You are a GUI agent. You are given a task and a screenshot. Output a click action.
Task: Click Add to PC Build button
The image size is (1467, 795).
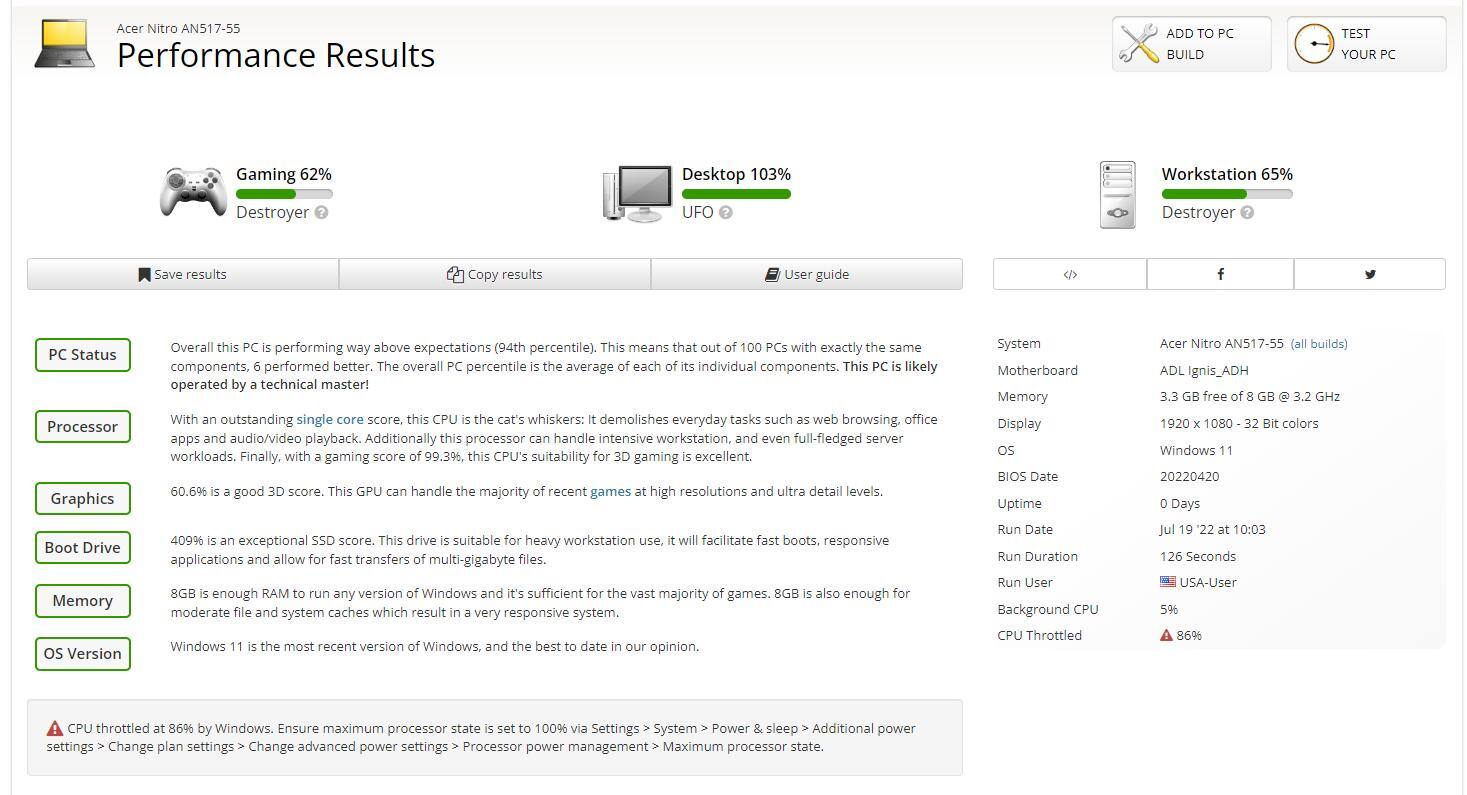click(x=1191, y=44)
